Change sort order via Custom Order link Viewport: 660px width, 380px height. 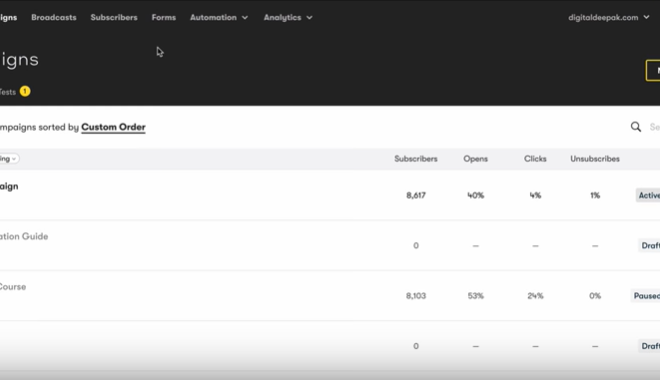[113, 127]
